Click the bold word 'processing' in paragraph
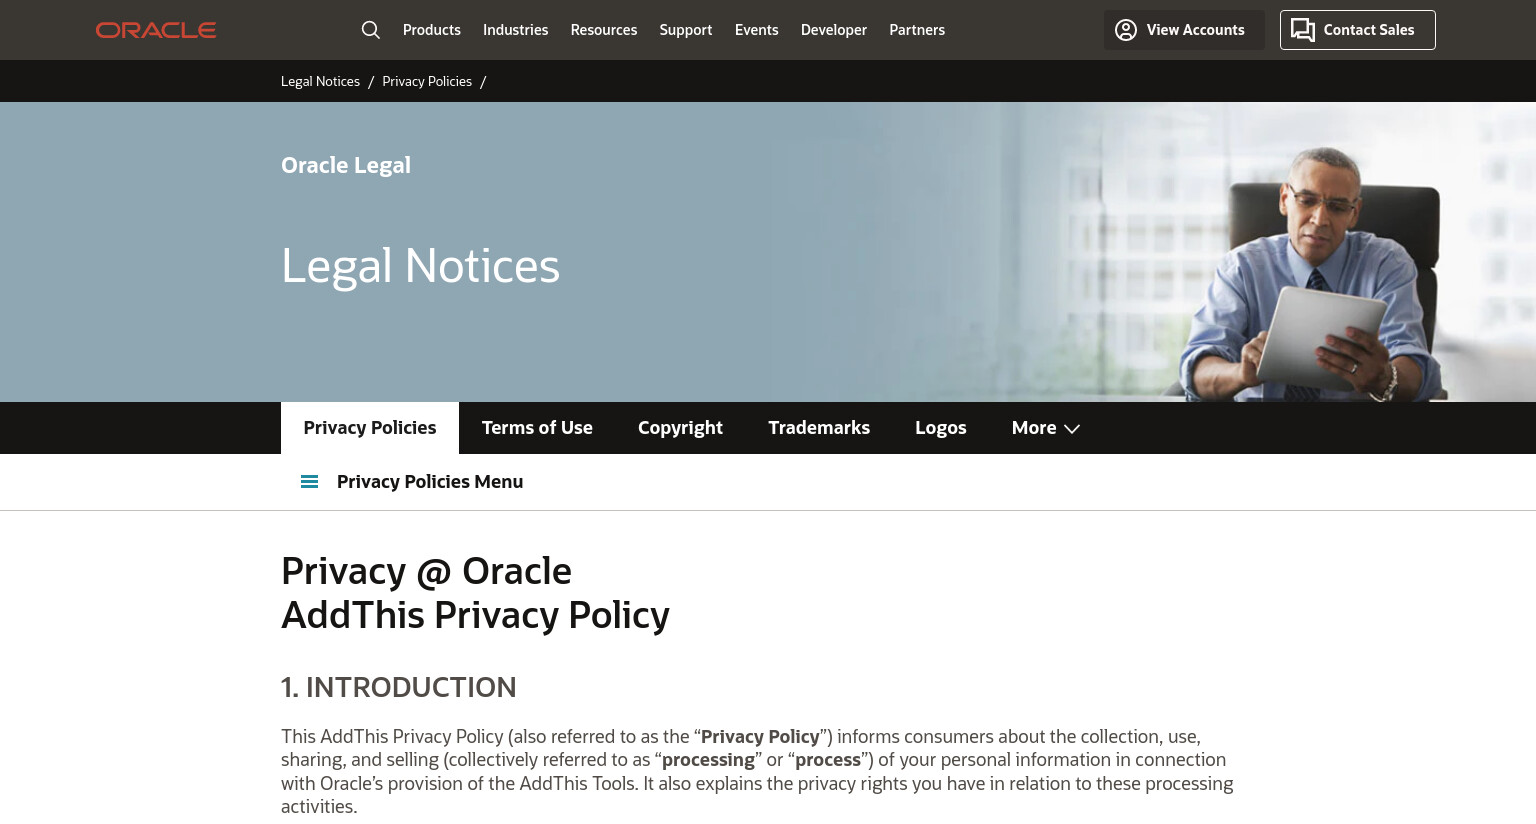 pos(708,760)
